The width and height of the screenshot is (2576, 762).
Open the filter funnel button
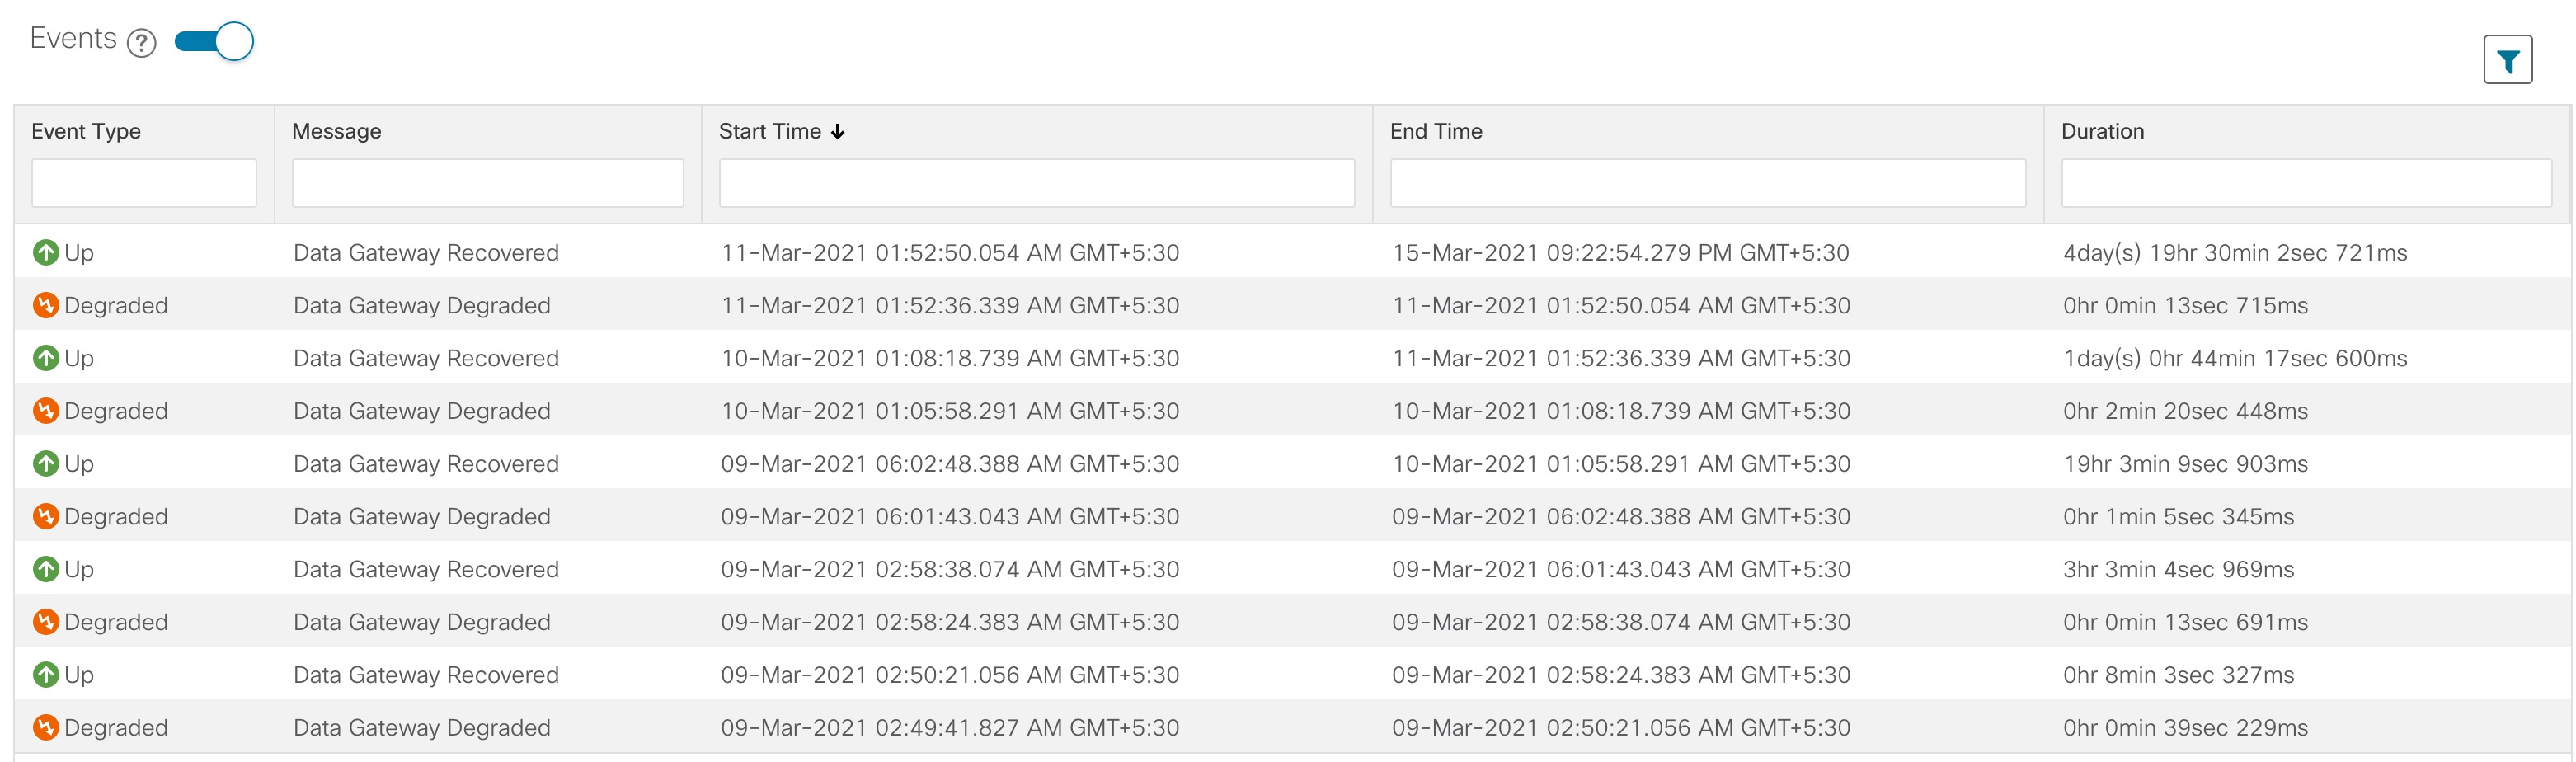pyautogui.click(x=2506, y=61)
